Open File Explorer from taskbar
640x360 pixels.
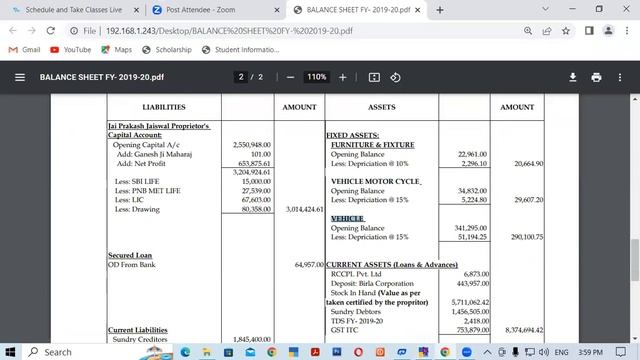(x=207, y=352)
